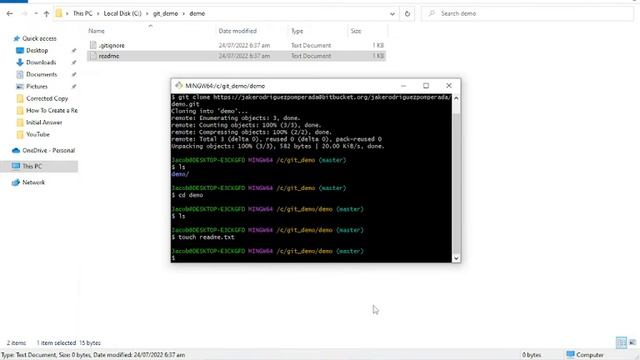Screen dimensions: 640x360
Task: Click the terminal scrollbar up arrow
Action: (456, 98)
